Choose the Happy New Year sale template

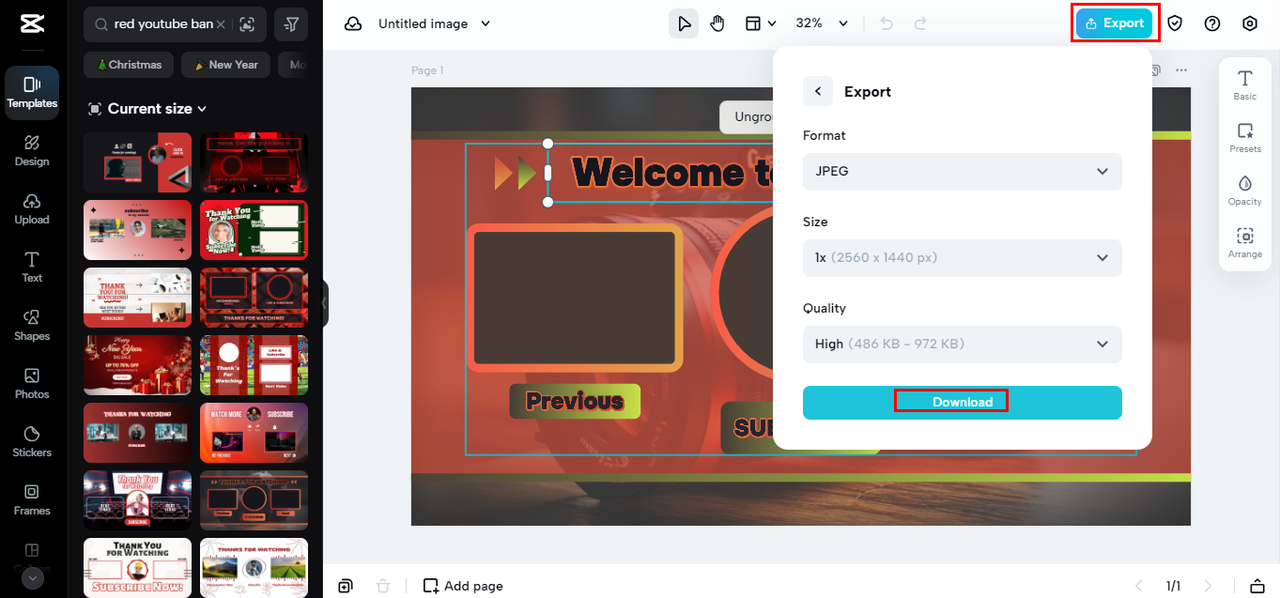click(137, 365)
